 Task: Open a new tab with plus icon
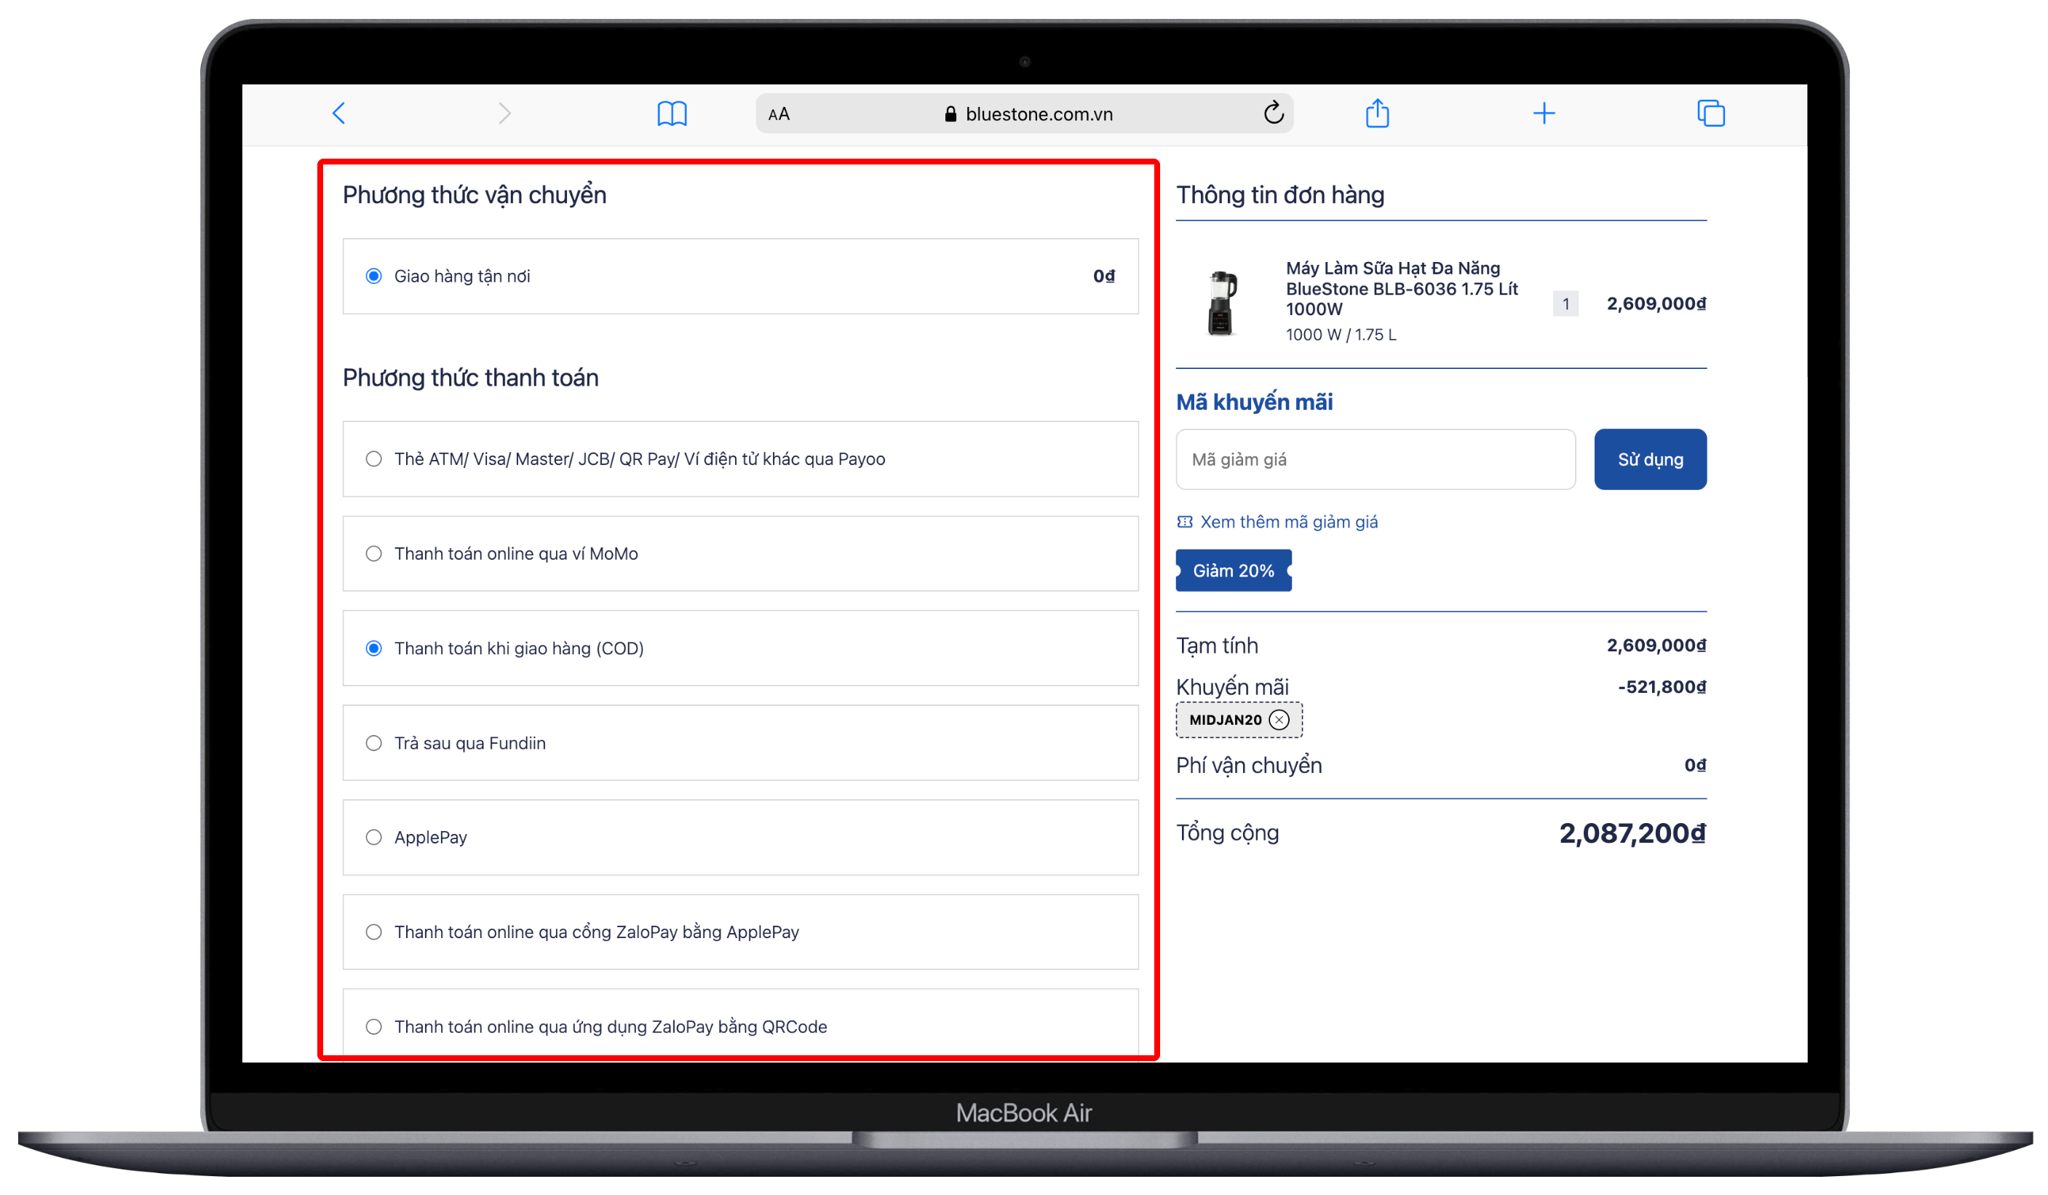pos(1543,113)
